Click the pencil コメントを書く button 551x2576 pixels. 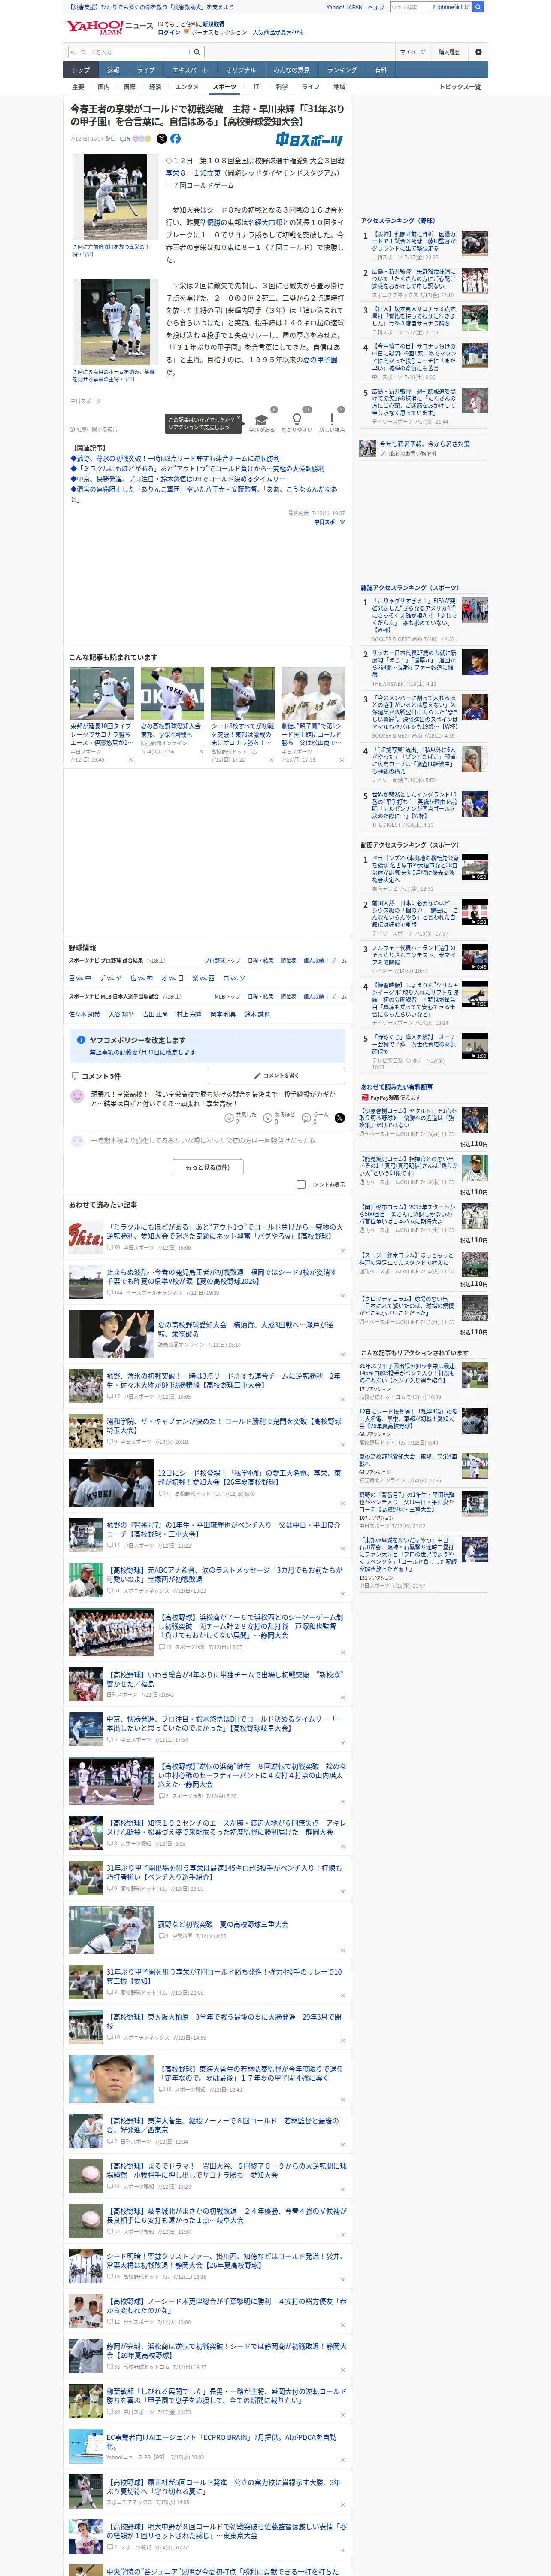point(276,1076)
